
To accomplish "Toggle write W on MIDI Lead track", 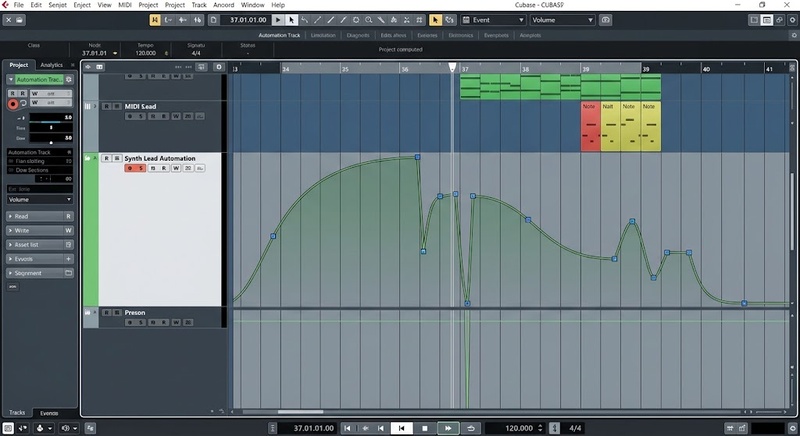I will click(176, 116).
